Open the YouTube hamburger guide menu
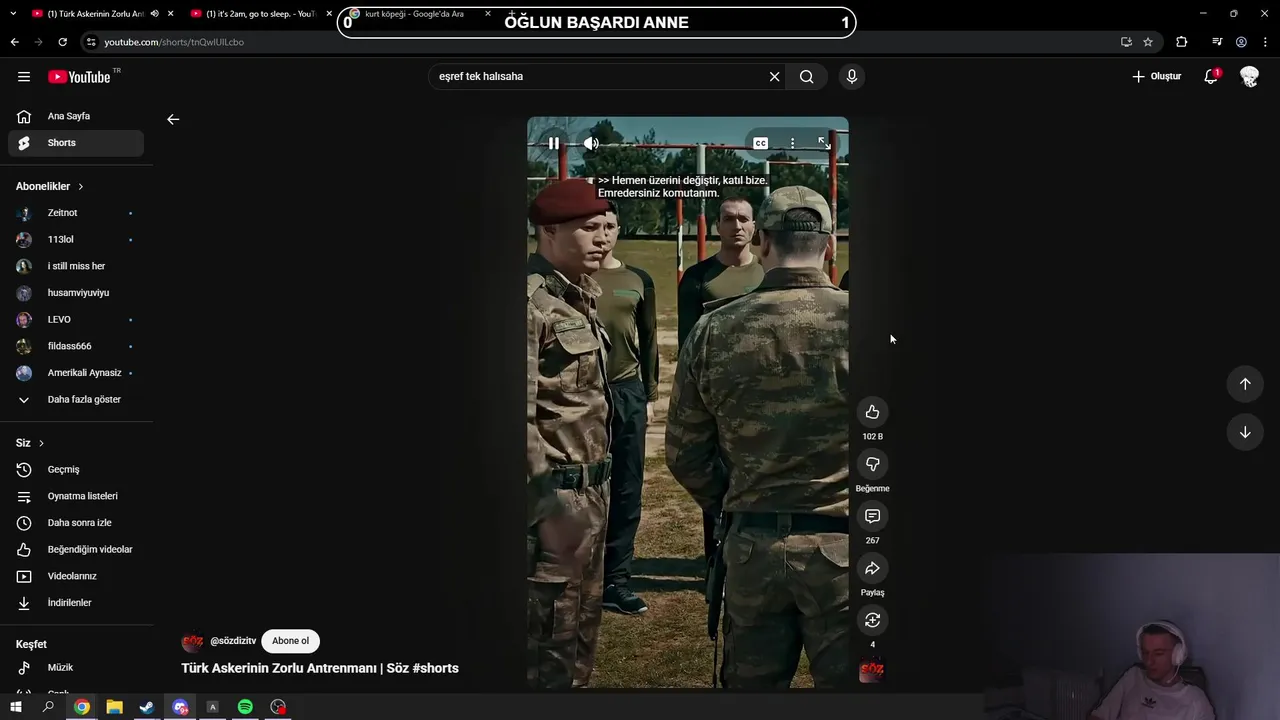1280x720 pixels. pos(24,77)
